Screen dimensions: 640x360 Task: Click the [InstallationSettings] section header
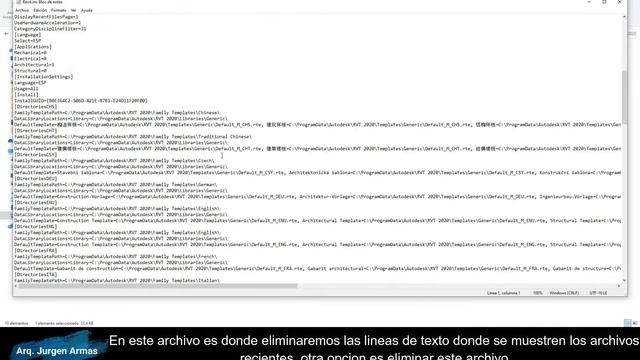coord(43,77)
